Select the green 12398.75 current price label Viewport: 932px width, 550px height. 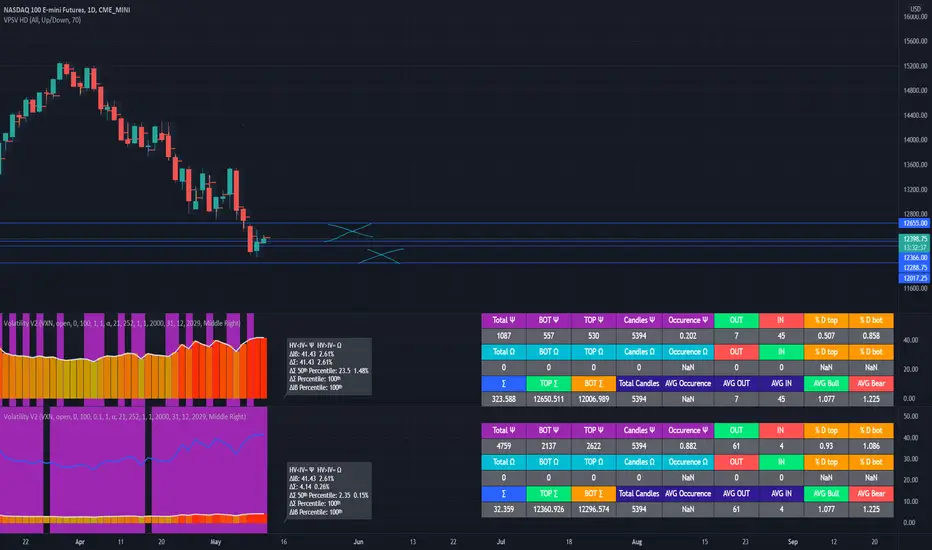coord(914,238)
